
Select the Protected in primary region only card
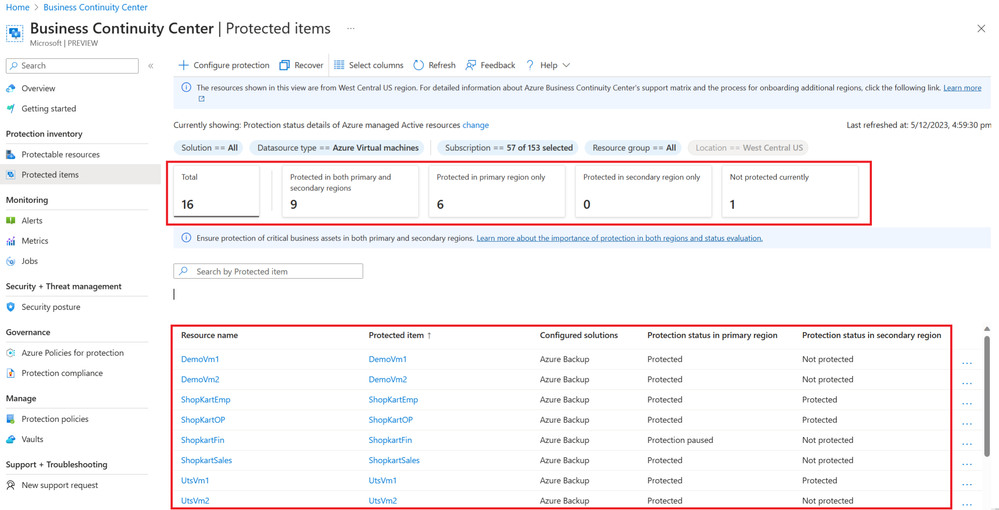[496, 191]
